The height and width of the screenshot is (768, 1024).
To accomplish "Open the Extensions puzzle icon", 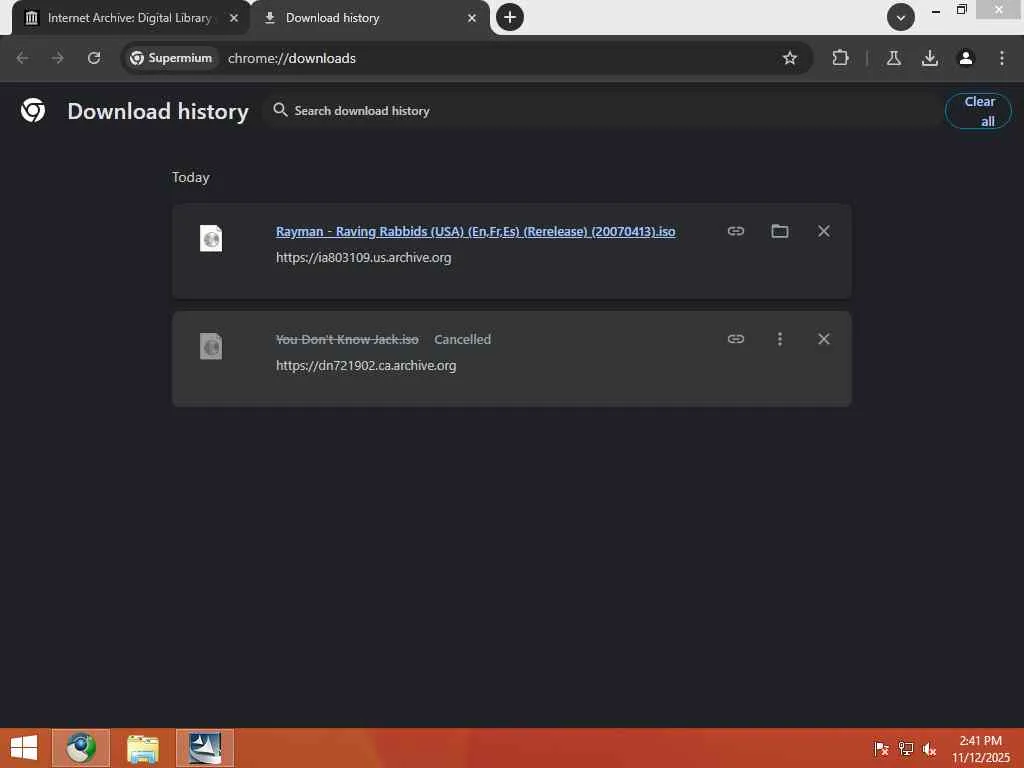I will 840,58.
